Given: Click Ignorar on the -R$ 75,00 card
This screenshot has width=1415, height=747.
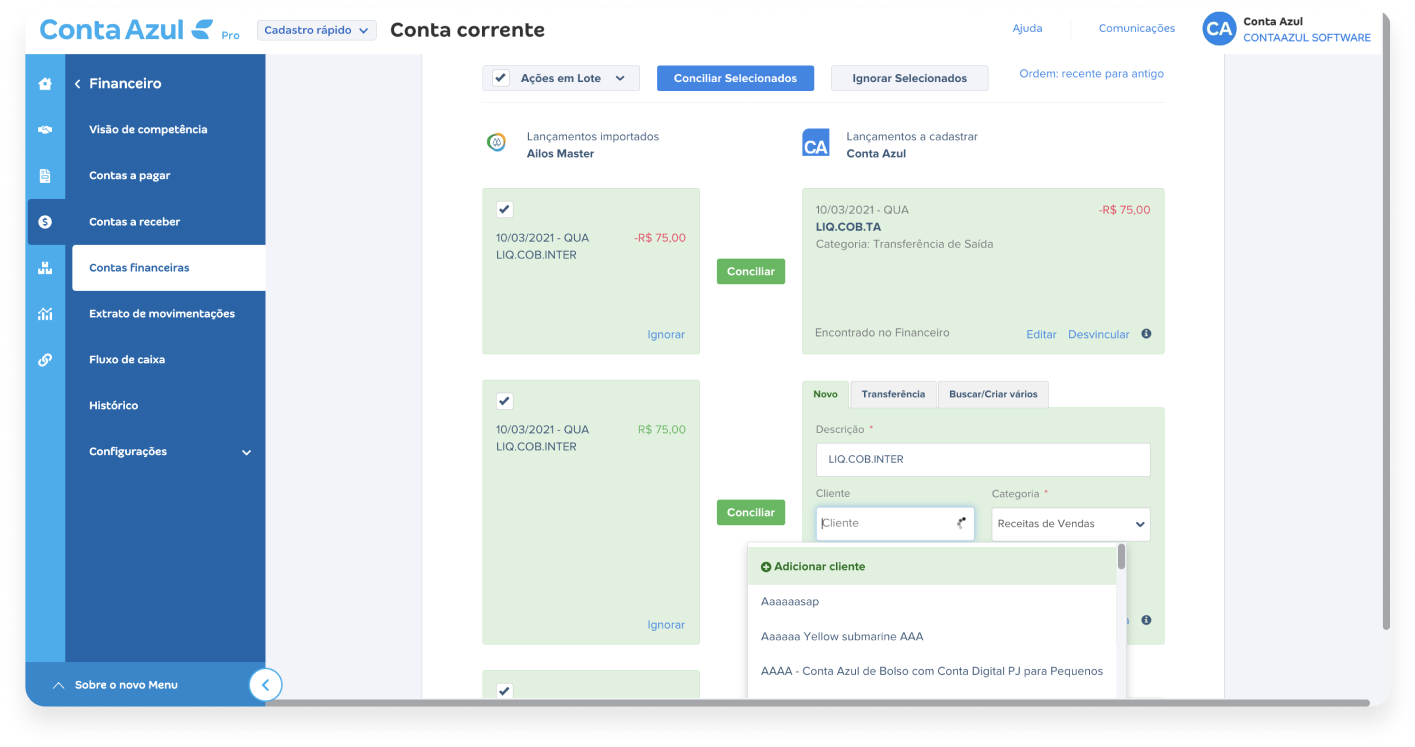Looking at the screenshot, I should click(x=666, y=335).
